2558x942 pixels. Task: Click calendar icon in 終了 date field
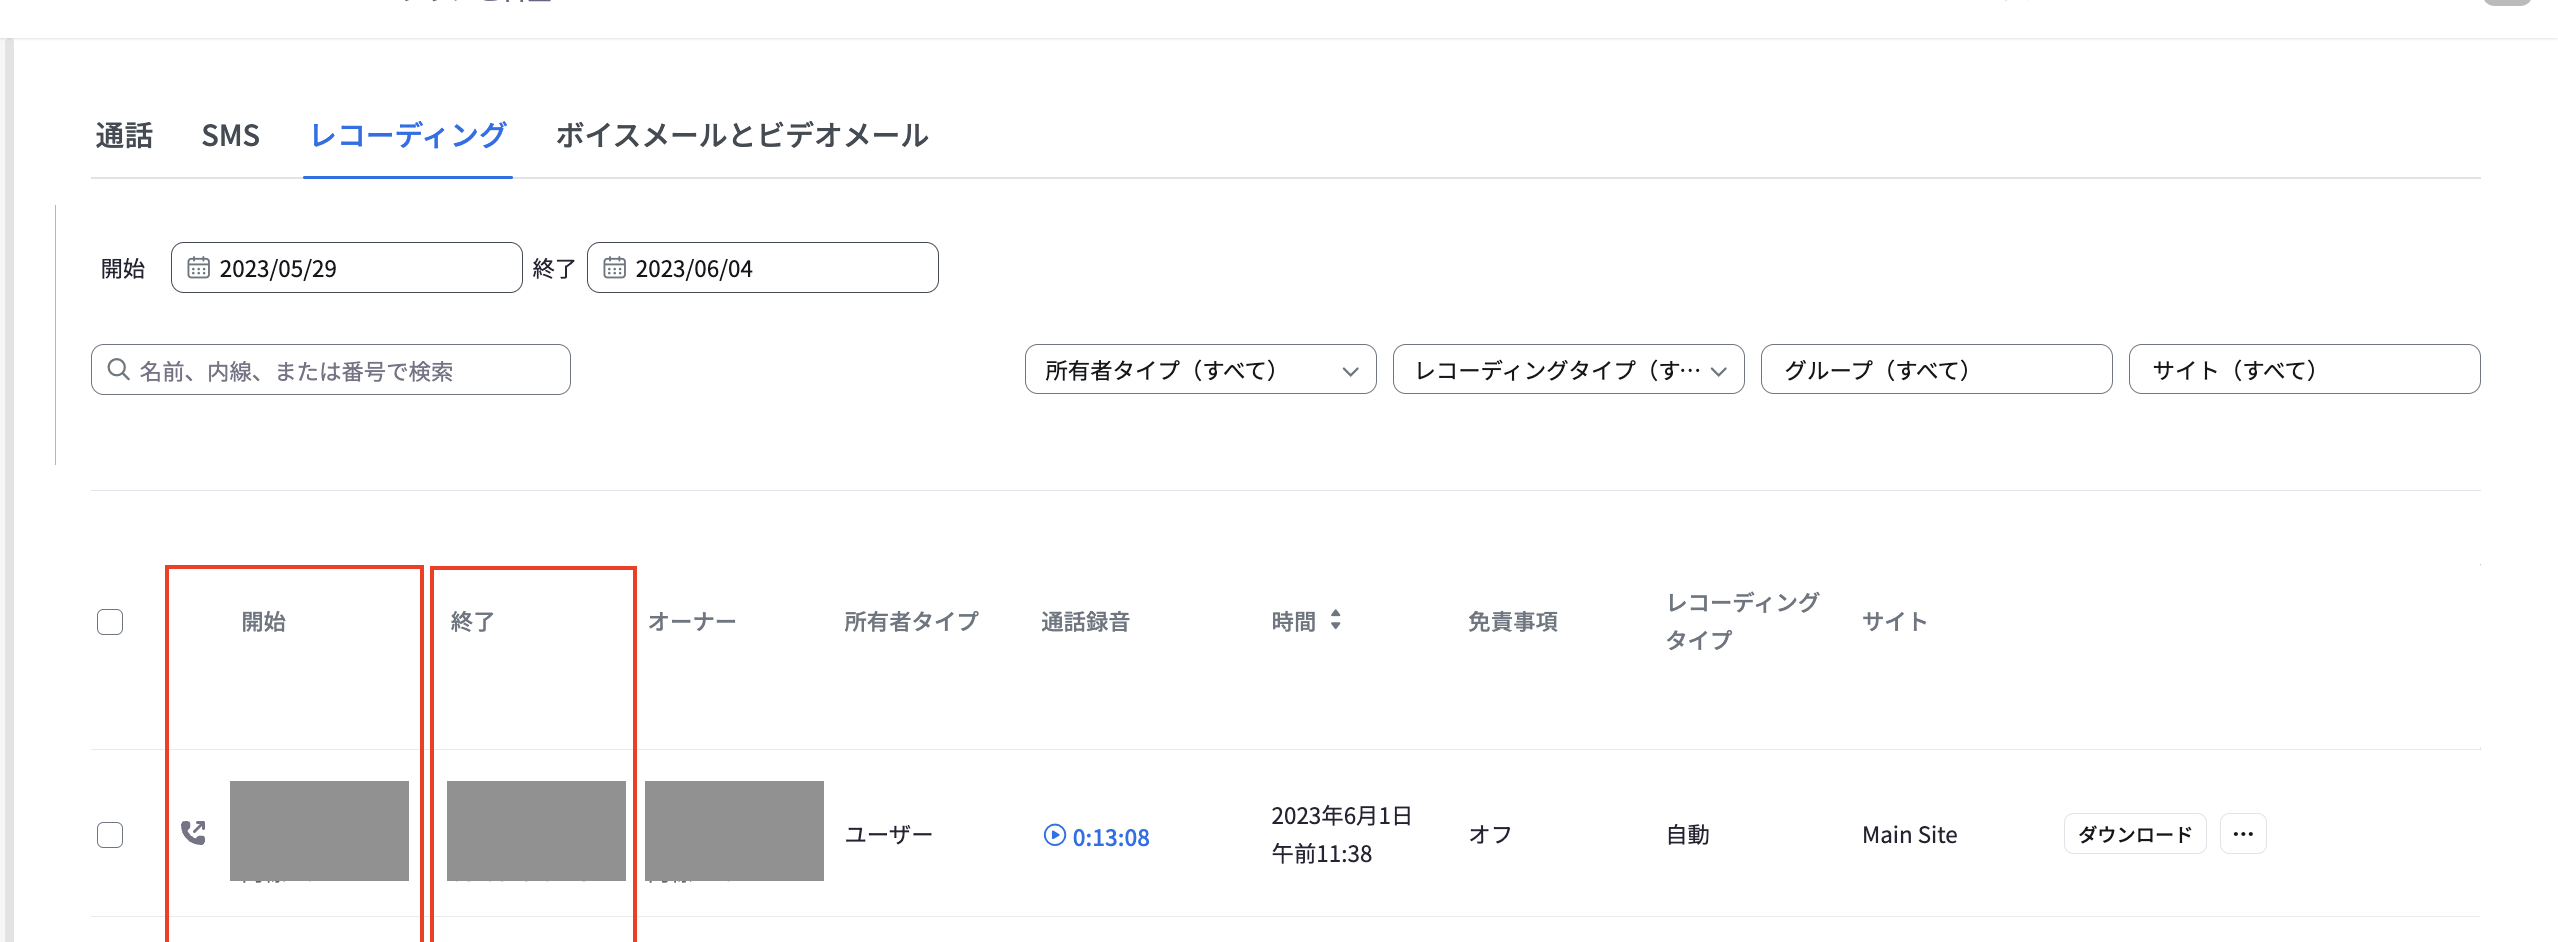pyautogui.click(x=614, y=268)
